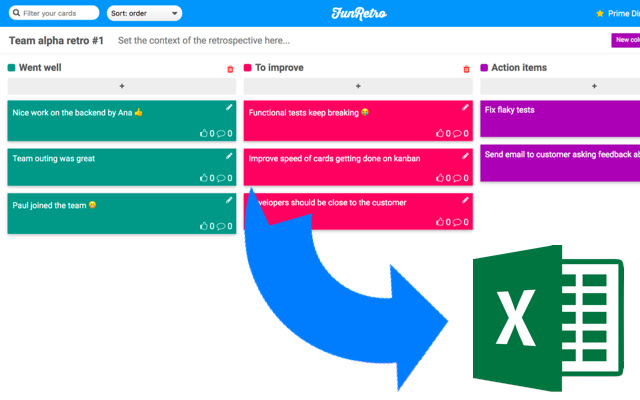Comment on 'Team outing was great' card
Viewport: 640px width, 400px height.
(221, 178)
